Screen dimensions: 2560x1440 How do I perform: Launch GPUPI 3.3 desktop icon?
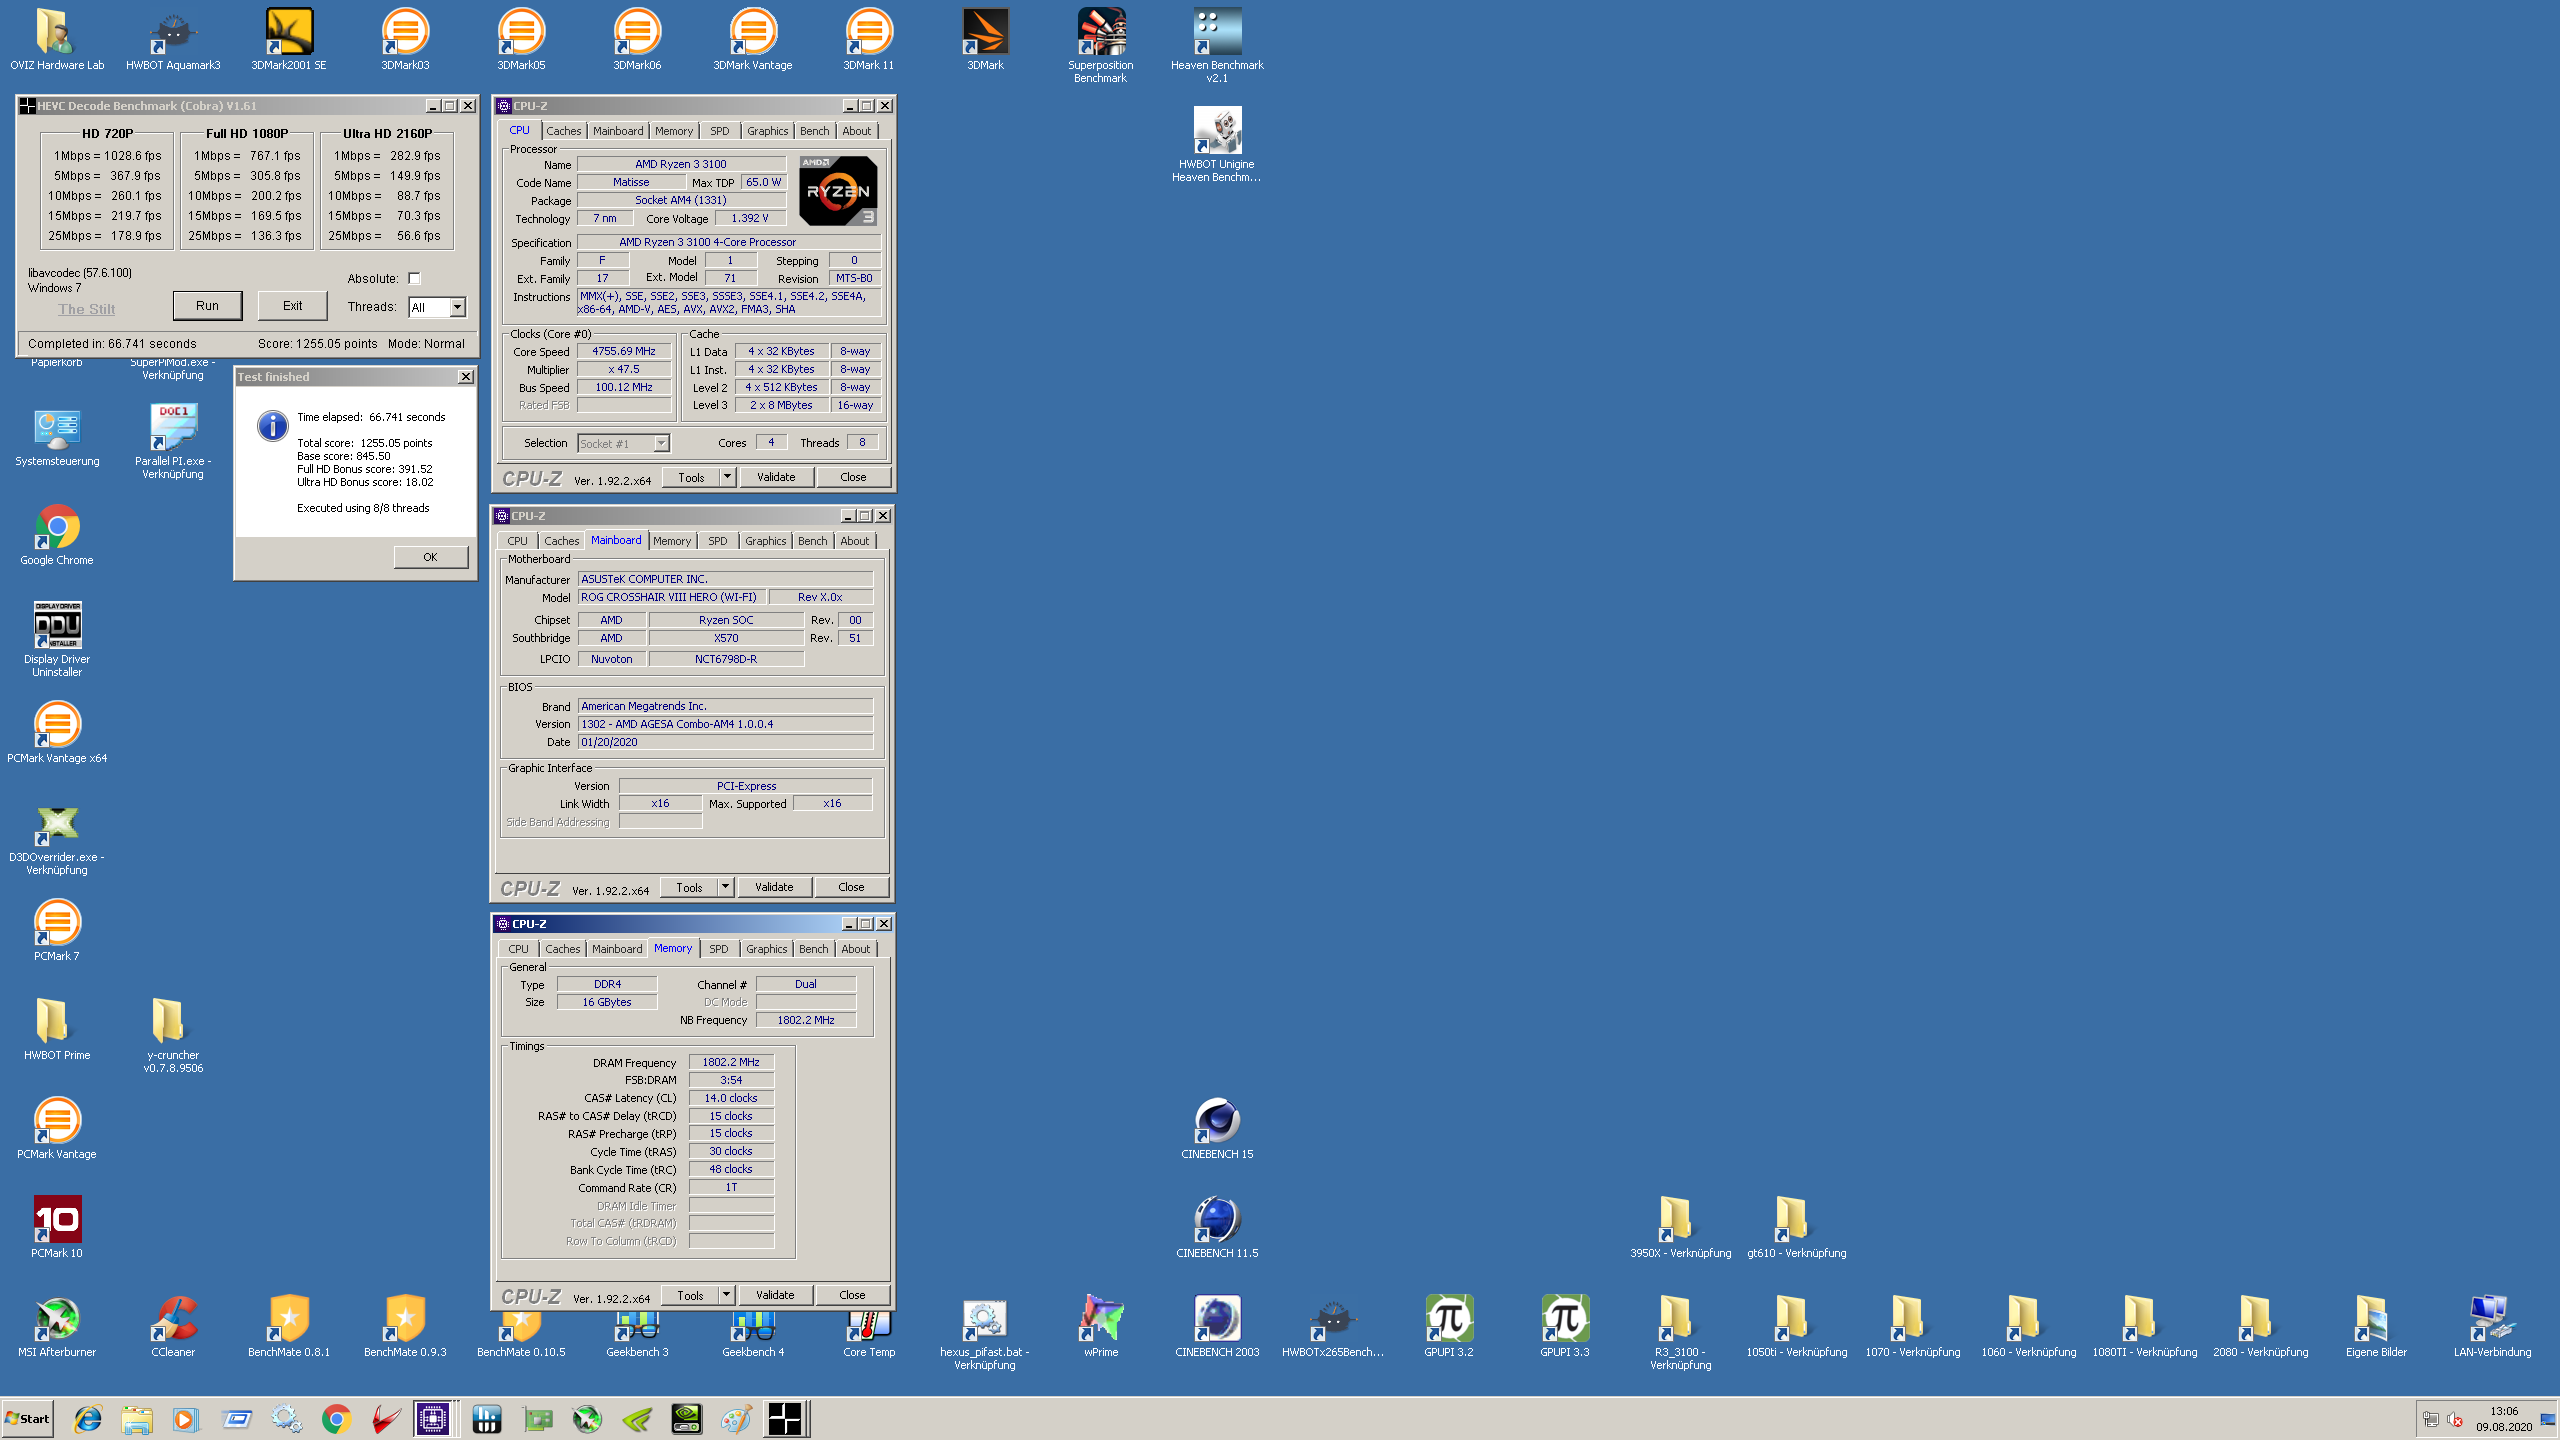pyautogui.click(x=1565, y=1326)
